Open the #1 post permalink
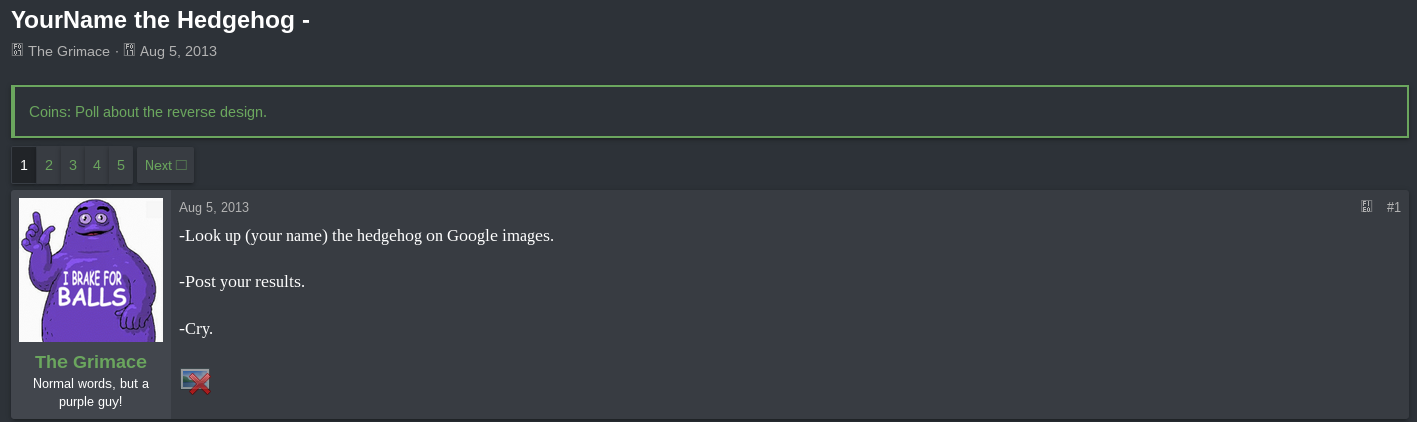Image resolution: width=1417 pixels, height=422 pixels. coord(1393,207)
